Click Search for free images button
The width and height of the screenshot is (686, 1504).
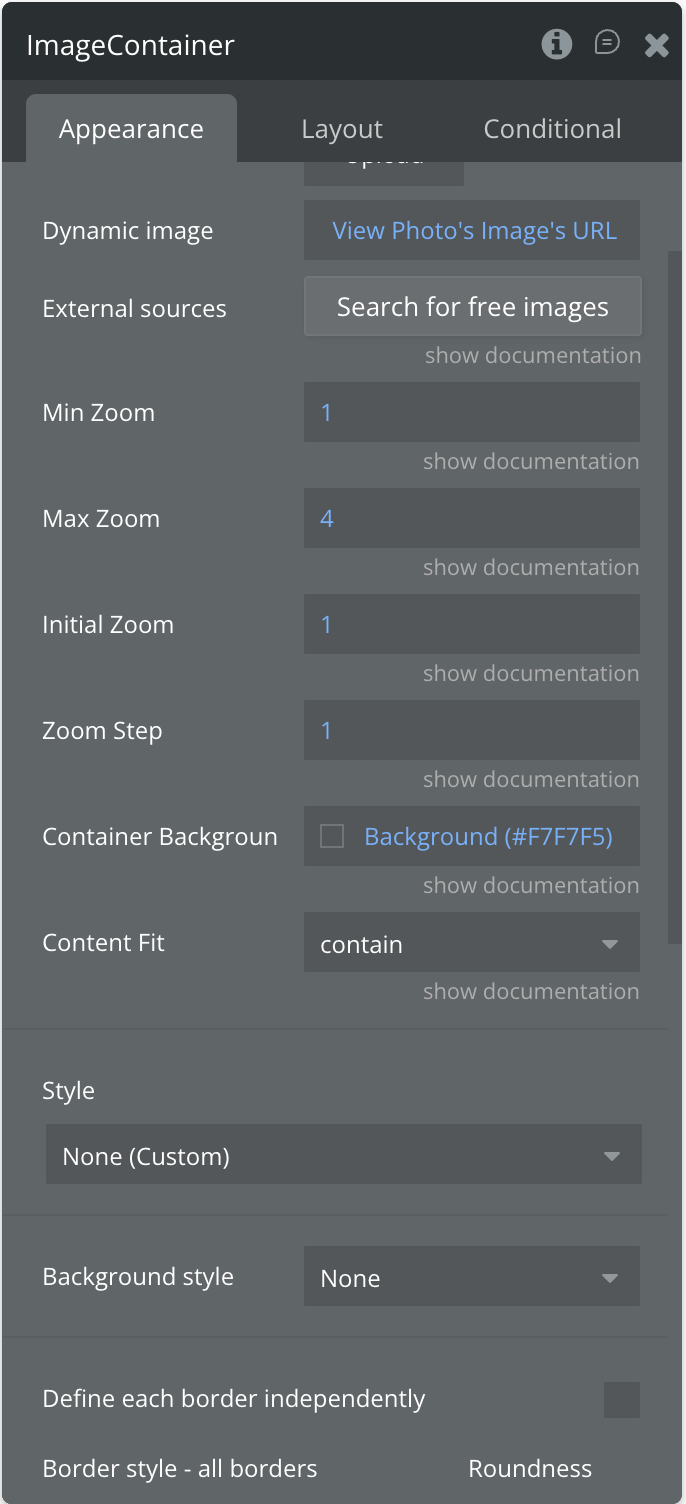(x=472, y=307)
